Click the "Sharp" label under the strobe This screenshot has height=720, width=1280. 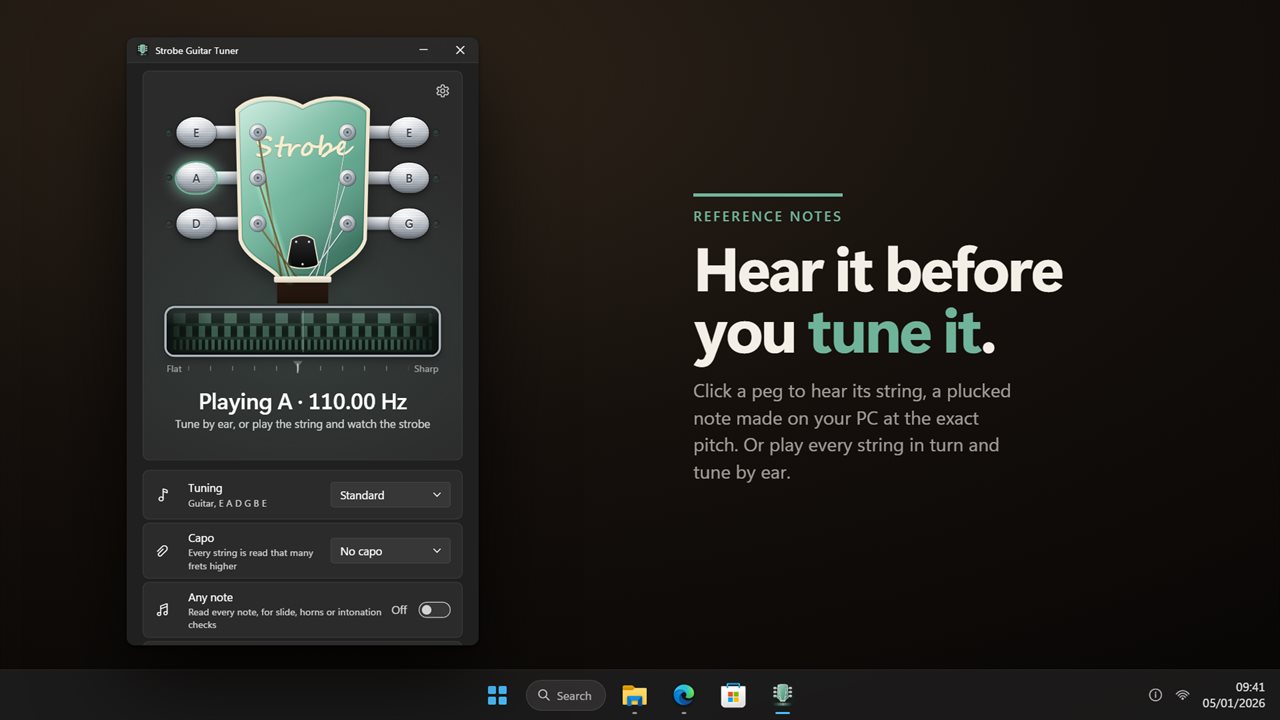[426, 369]
